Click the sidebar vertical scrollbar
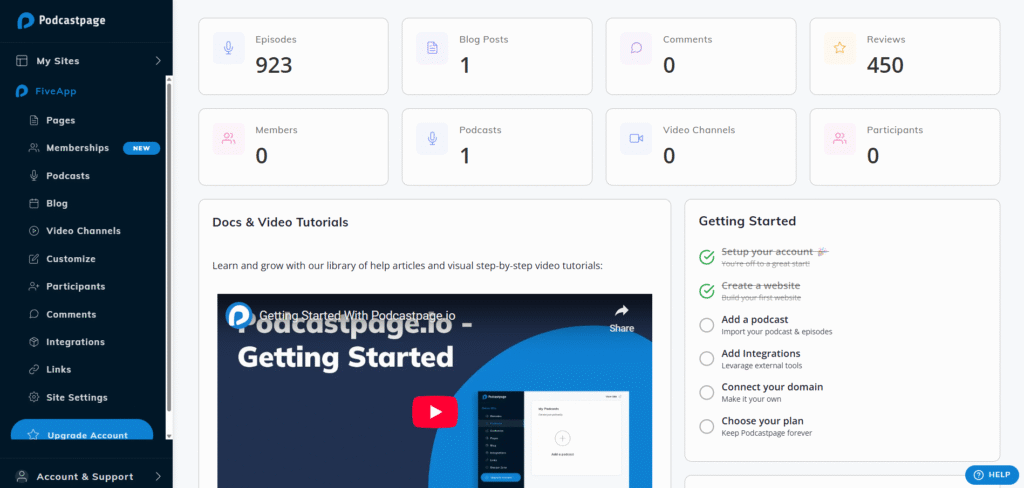The height and width of the screenshot is (488, 1024). pyautogui.click(x=169, y=247)
